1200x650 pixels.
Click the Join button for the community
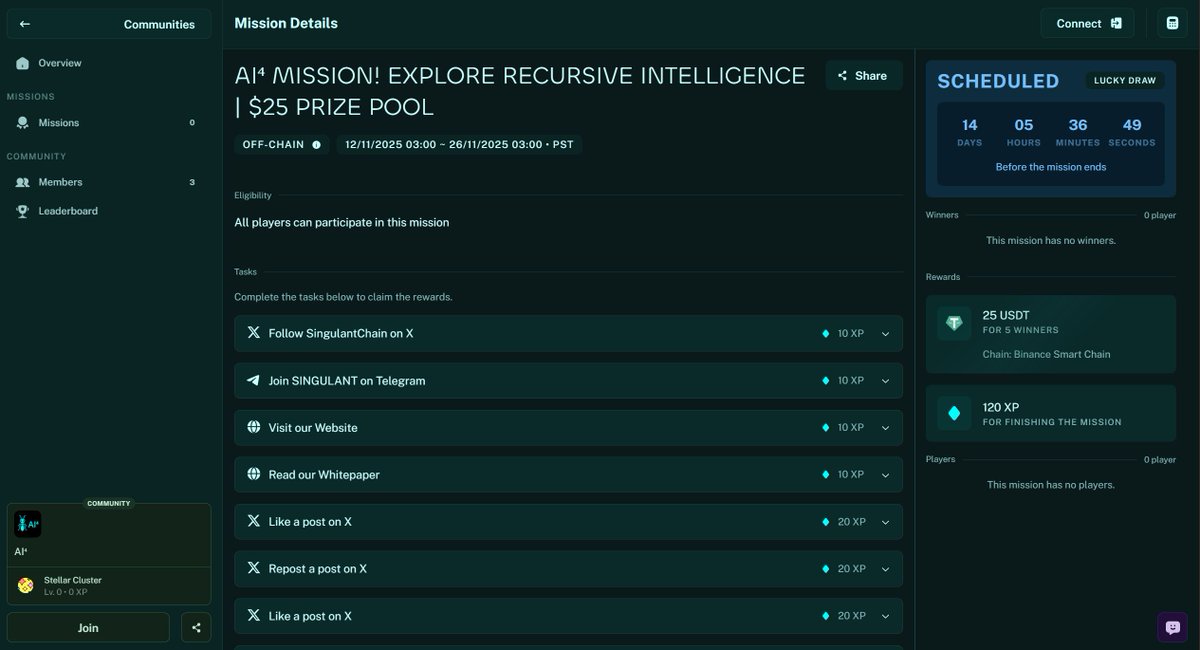[88, 627]
